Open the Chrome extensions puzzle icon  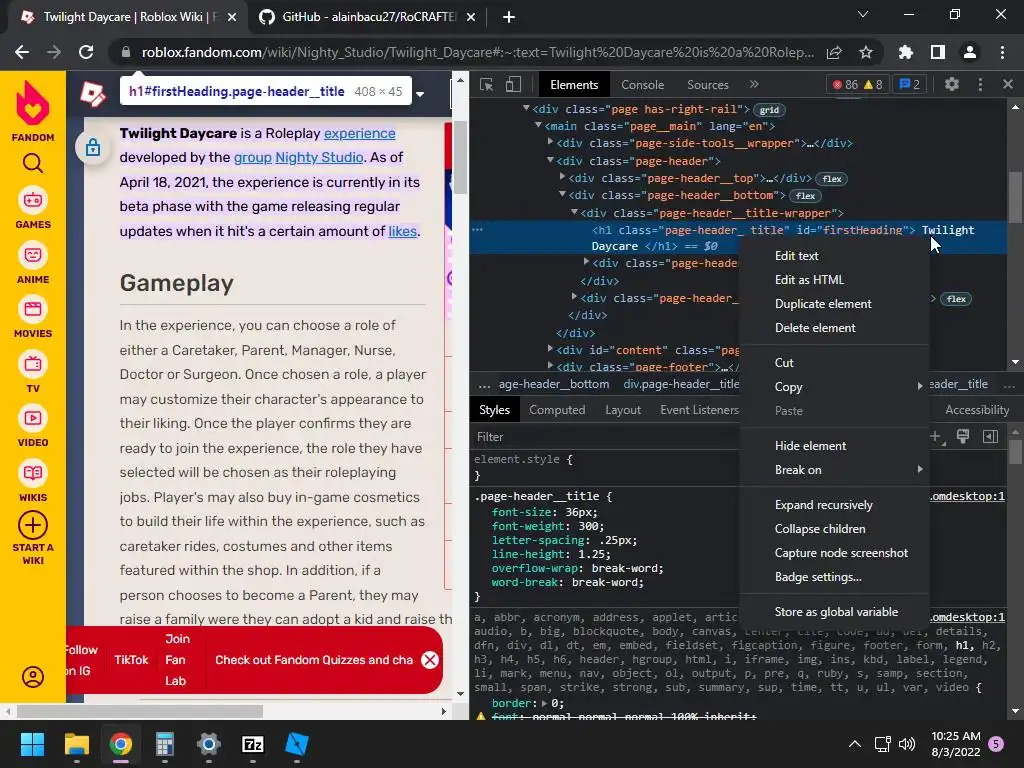click(x=906, y=52)
